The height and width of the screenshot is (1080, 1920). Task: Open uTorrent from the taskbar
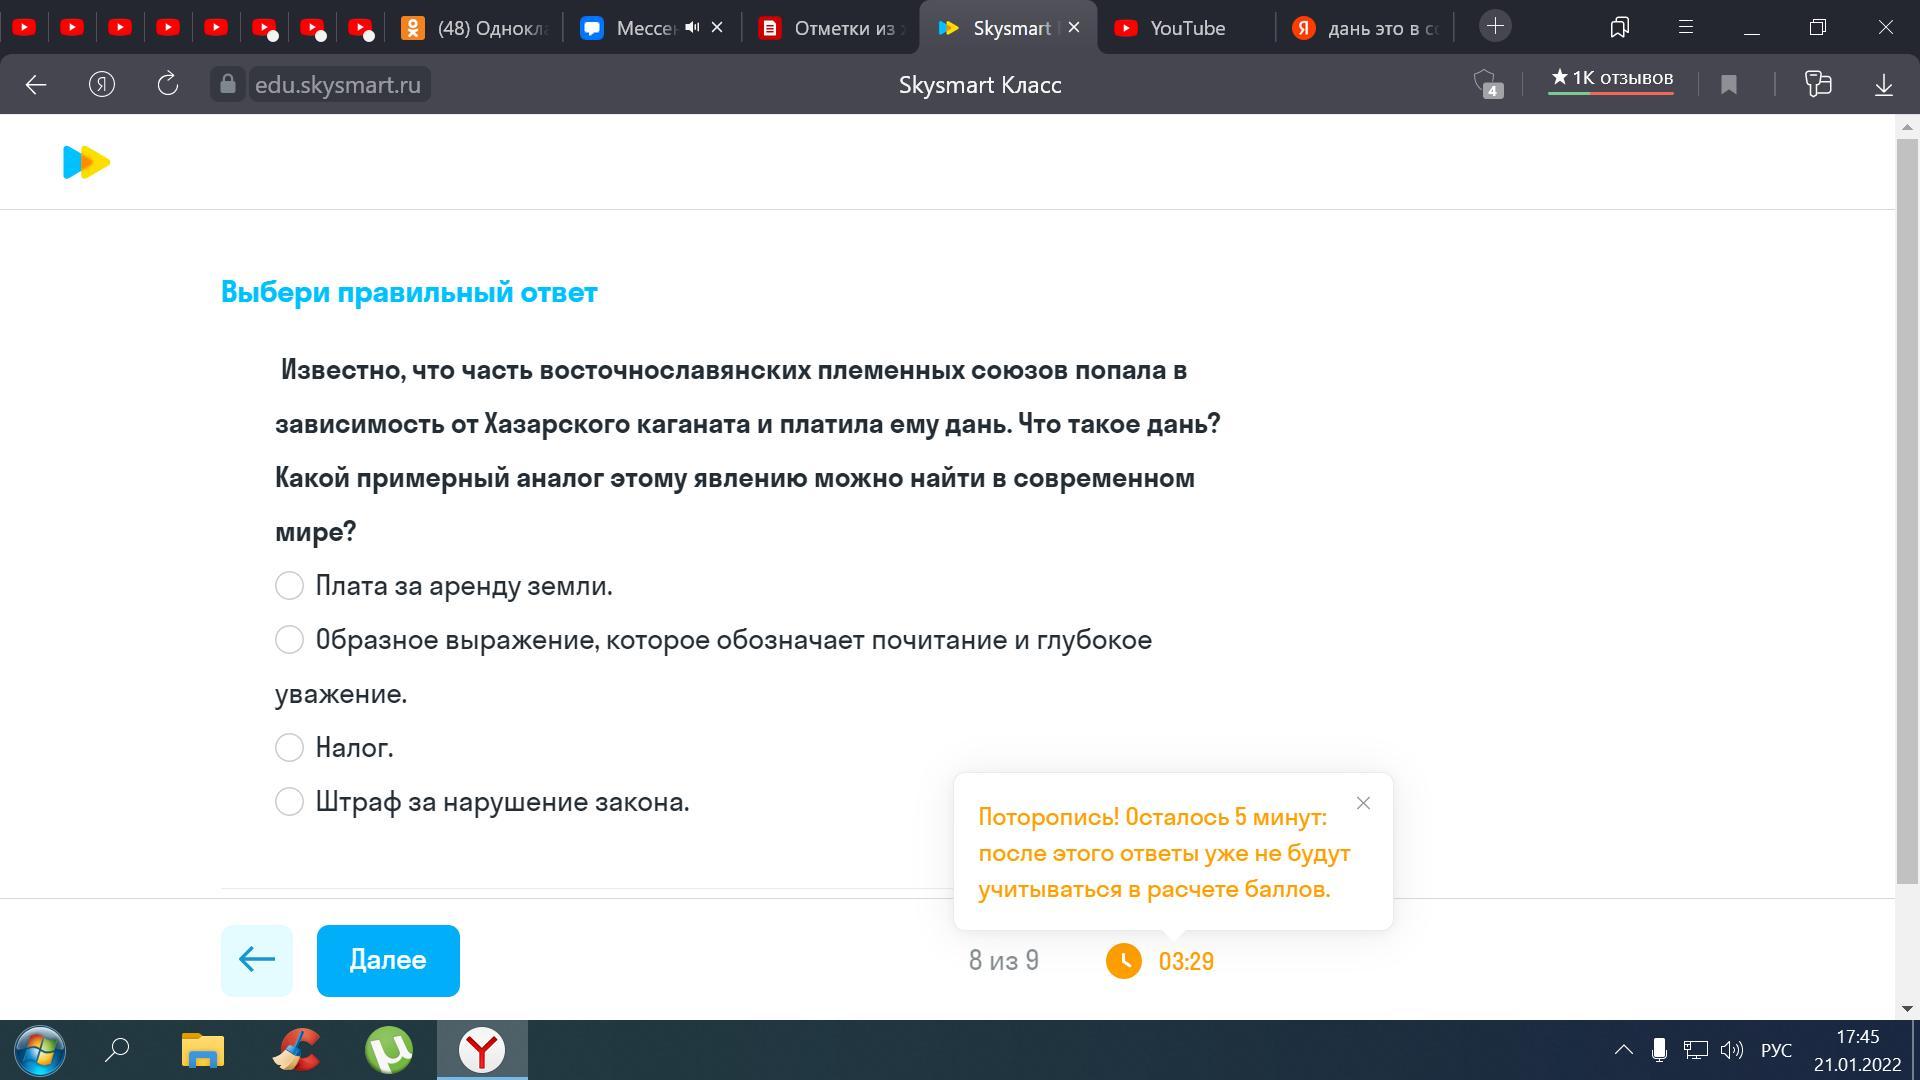point(389,1050)
